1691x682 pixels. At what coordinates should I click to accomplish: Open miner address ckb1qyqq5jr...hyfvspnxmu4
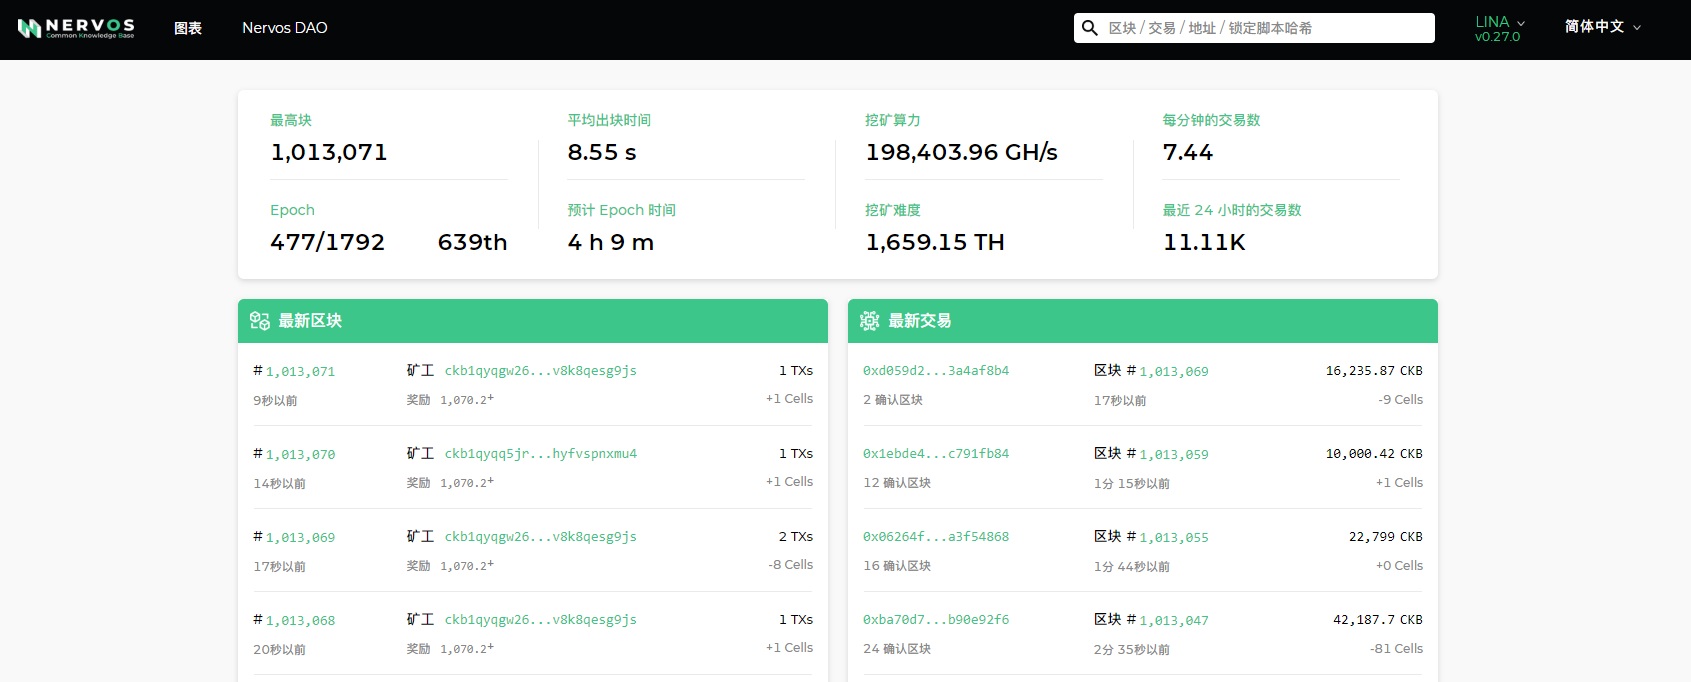click(540, 454)
